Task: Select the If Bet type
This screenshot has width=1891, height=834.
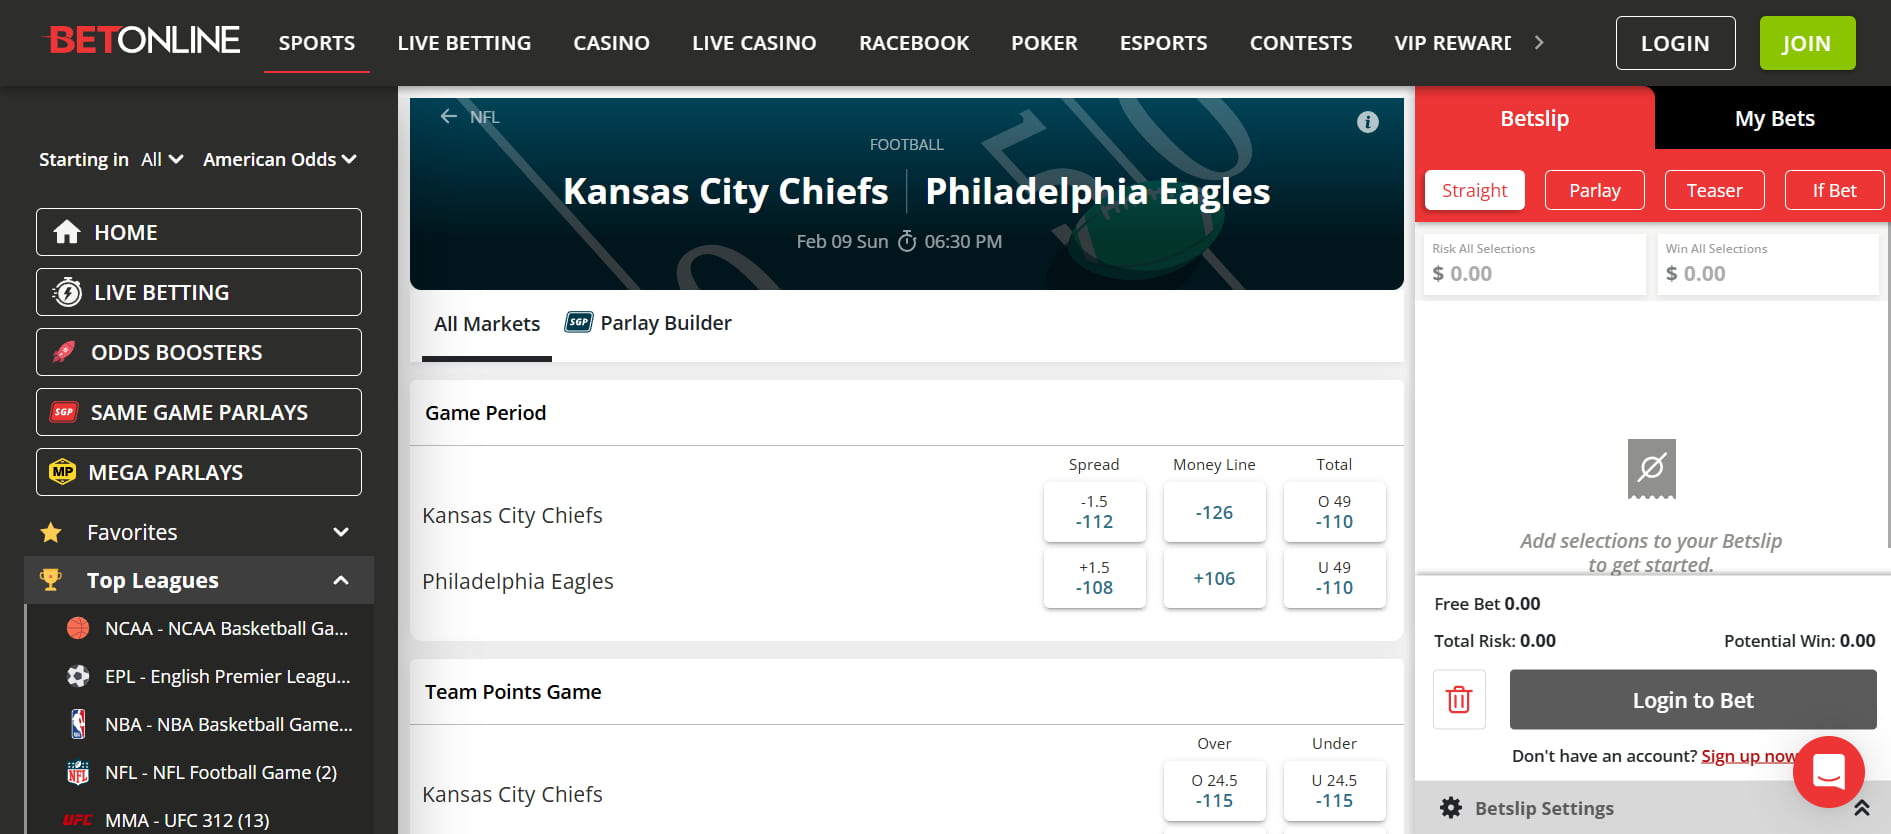Action: tap(1834, 190)
